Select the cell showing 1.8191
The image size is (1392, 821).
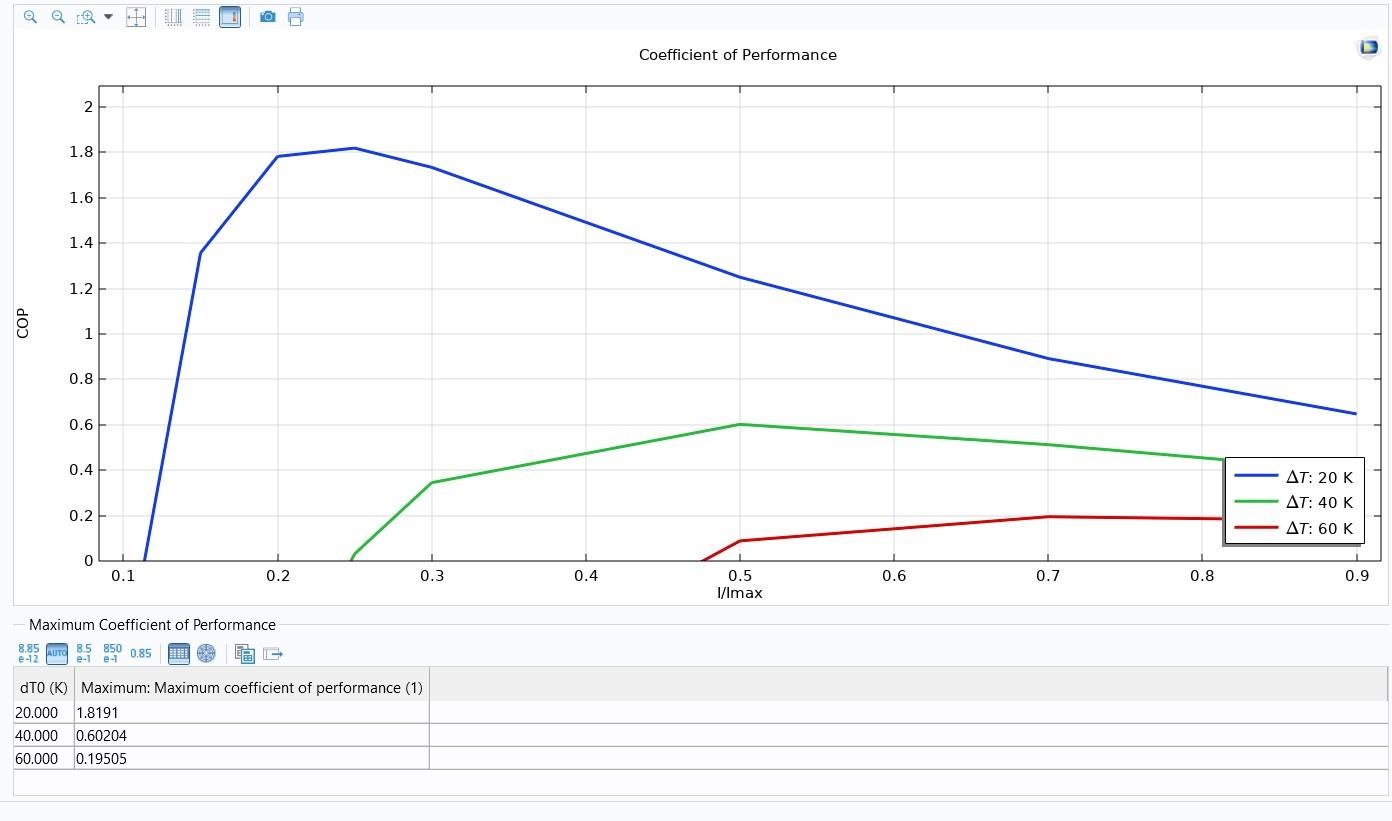(x=252, y=712)
